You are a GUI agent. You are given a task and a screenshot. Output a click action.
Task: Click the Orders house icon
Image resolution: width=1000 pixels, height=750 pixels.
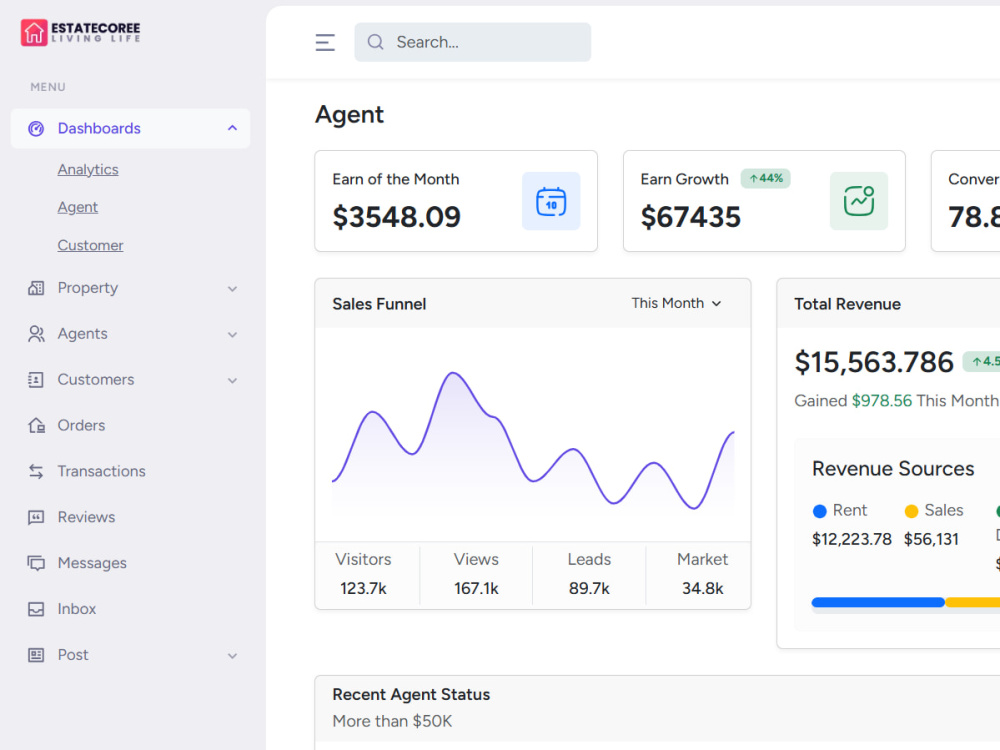click(36, 425)
